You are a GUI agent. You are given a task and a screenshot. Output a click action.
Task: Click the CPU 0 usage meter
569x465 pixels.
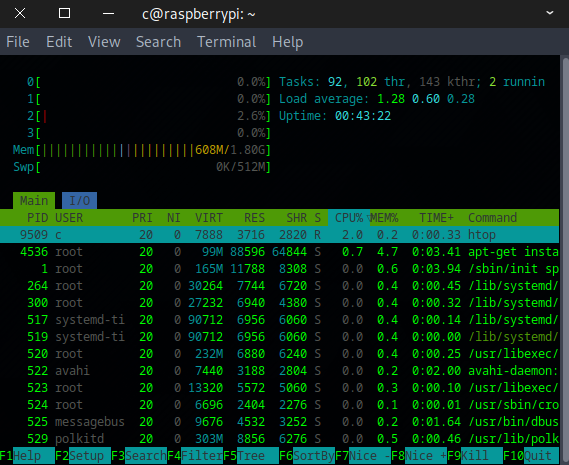[x=149, y=82]
